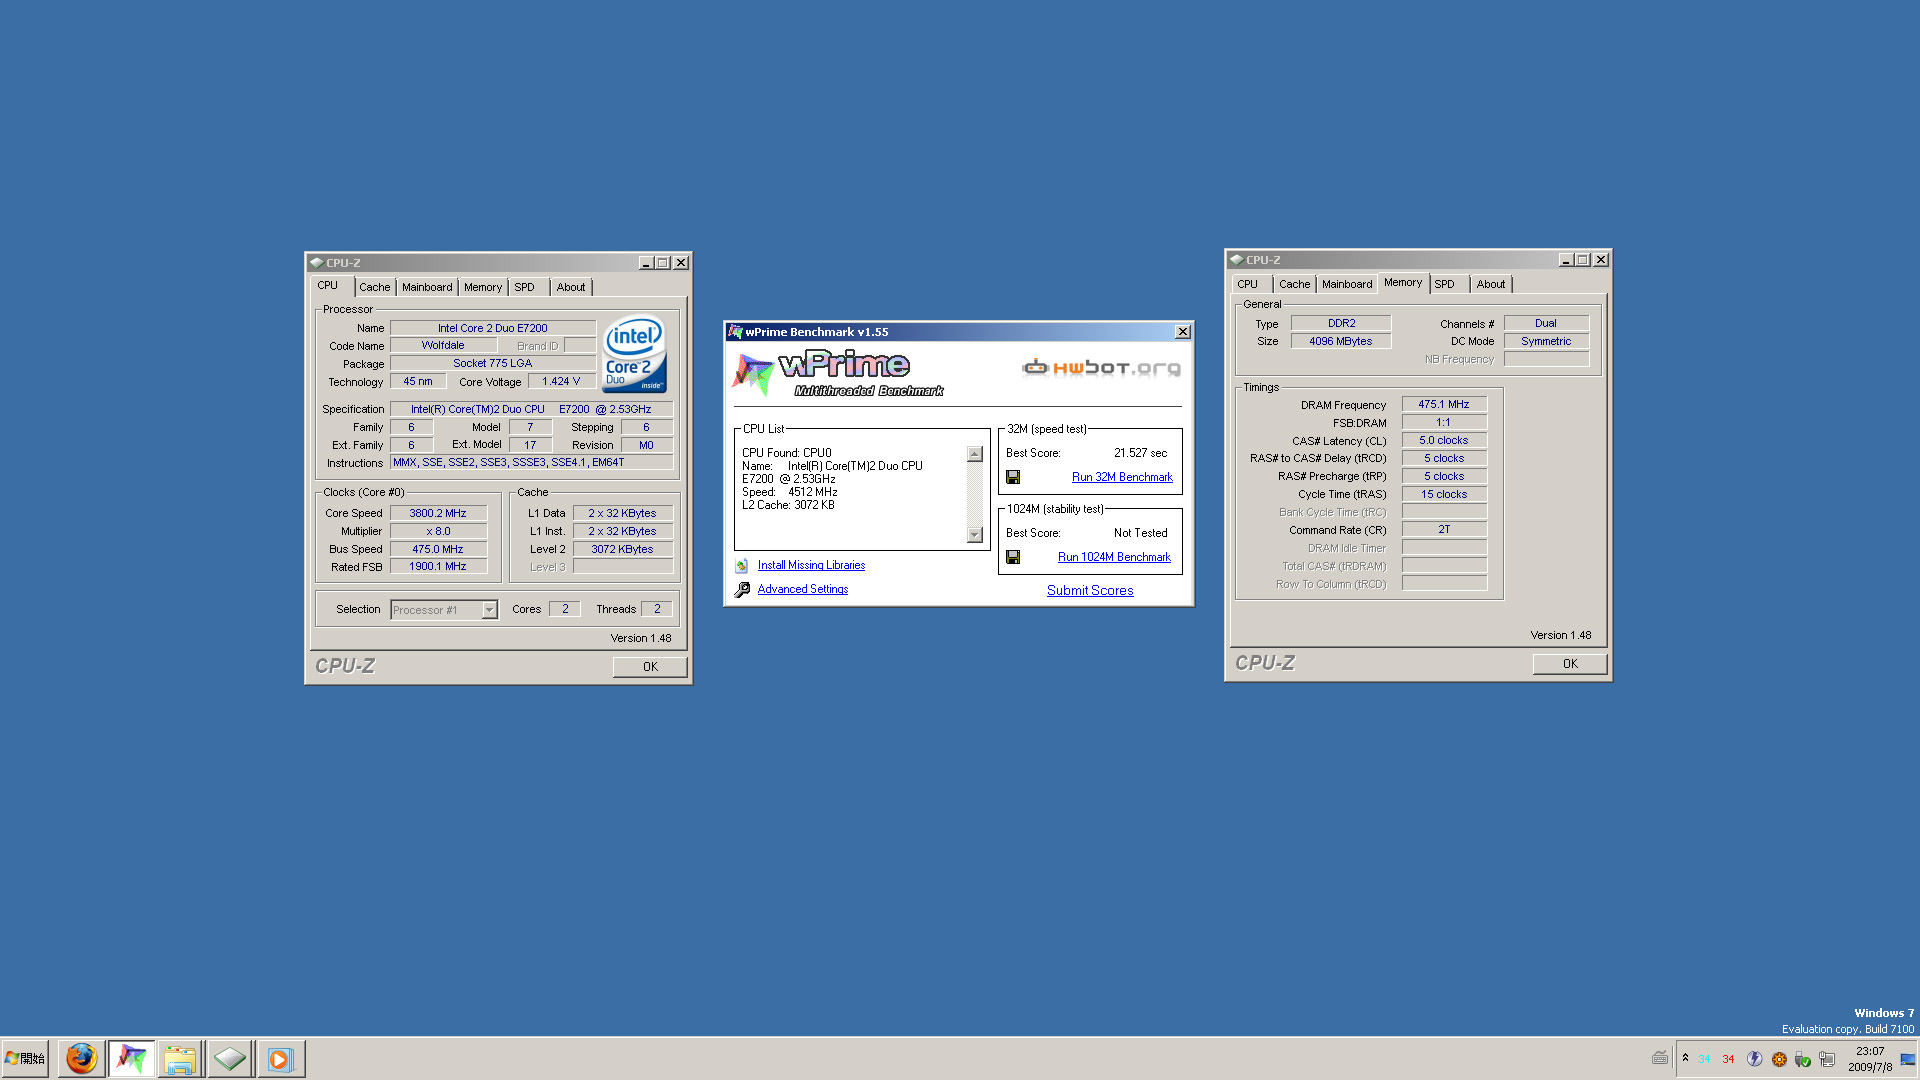Click OK in the left CPU-Z window
1920x1080 pixels.
[650, 667]
